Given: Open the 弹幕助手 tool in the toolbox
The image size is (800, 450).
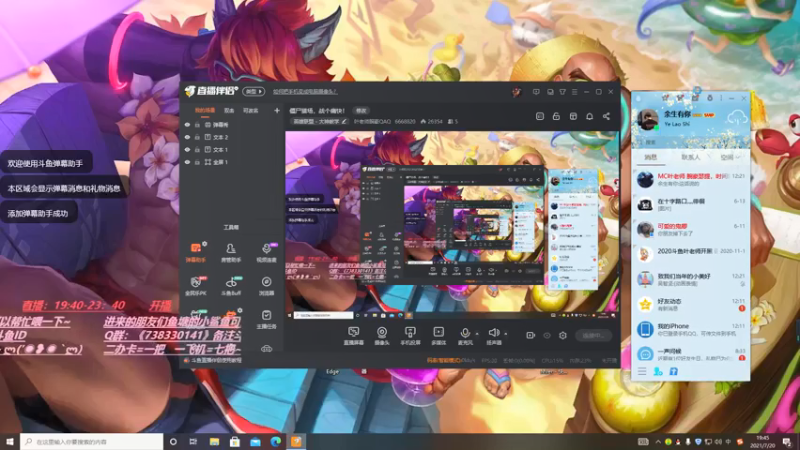Looking at the screenshot, I should tap(195, 252).
